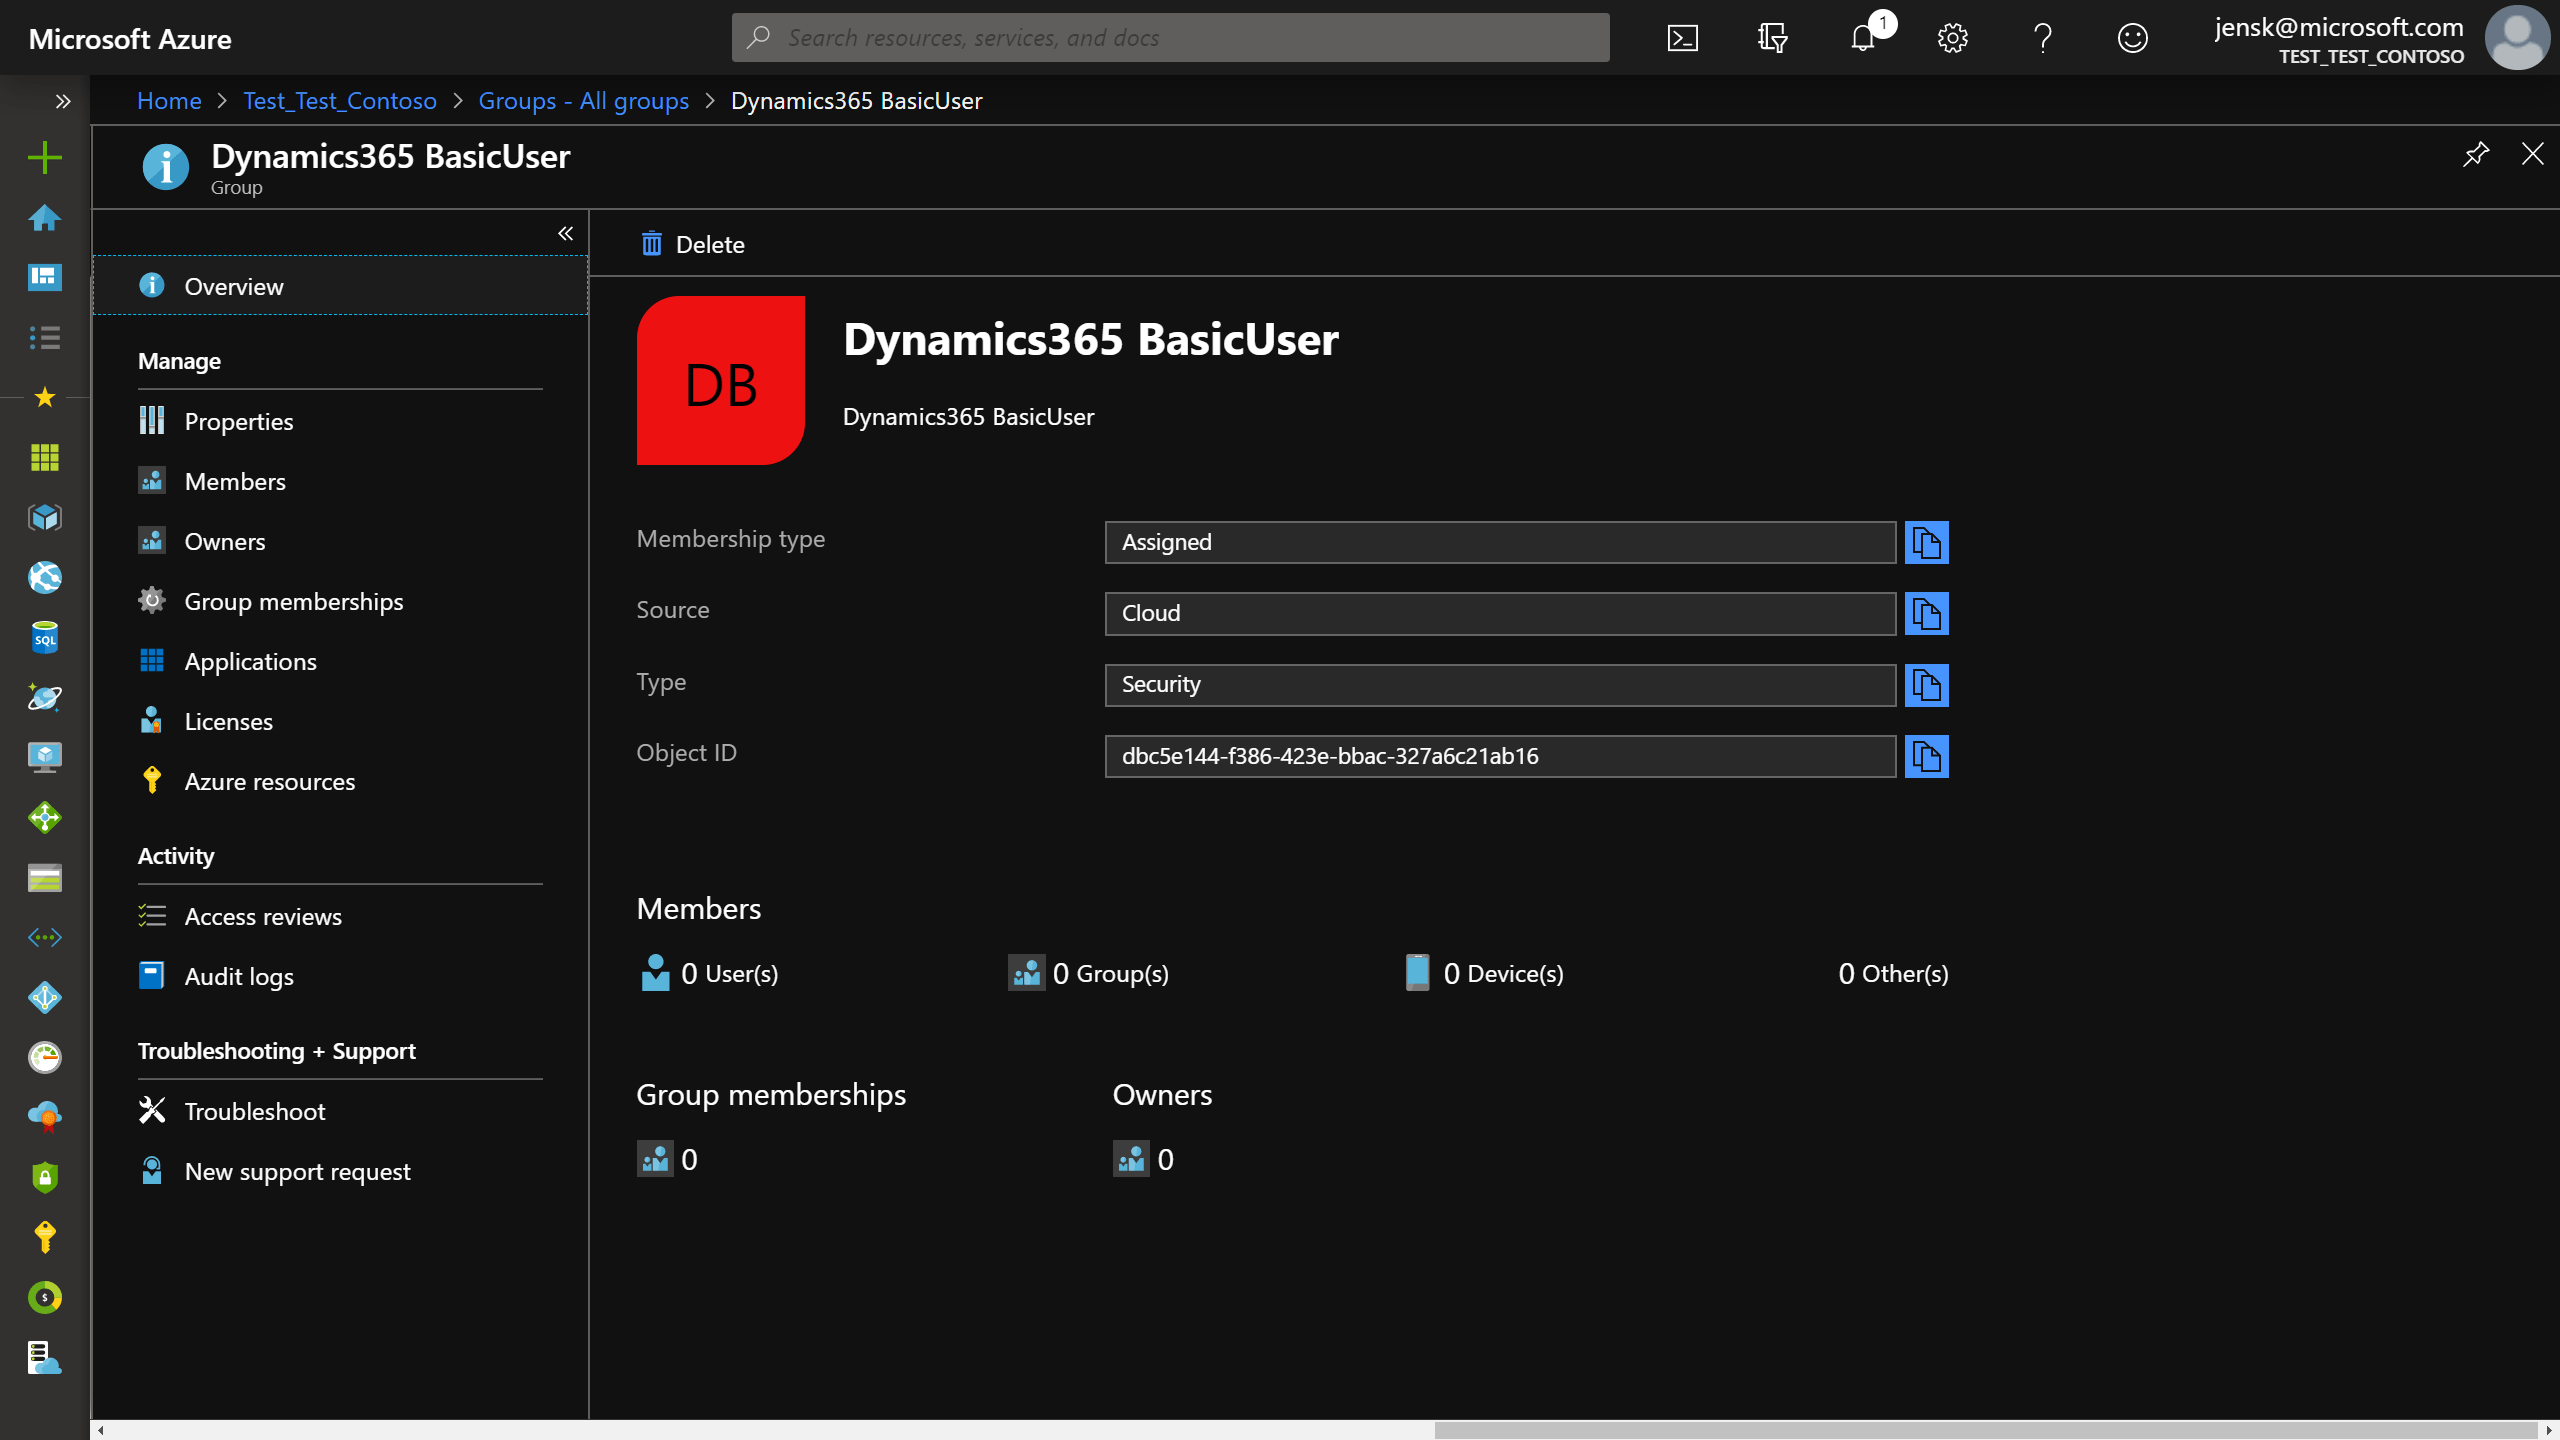Click the 0 User(s) members count

pos(708,973)
